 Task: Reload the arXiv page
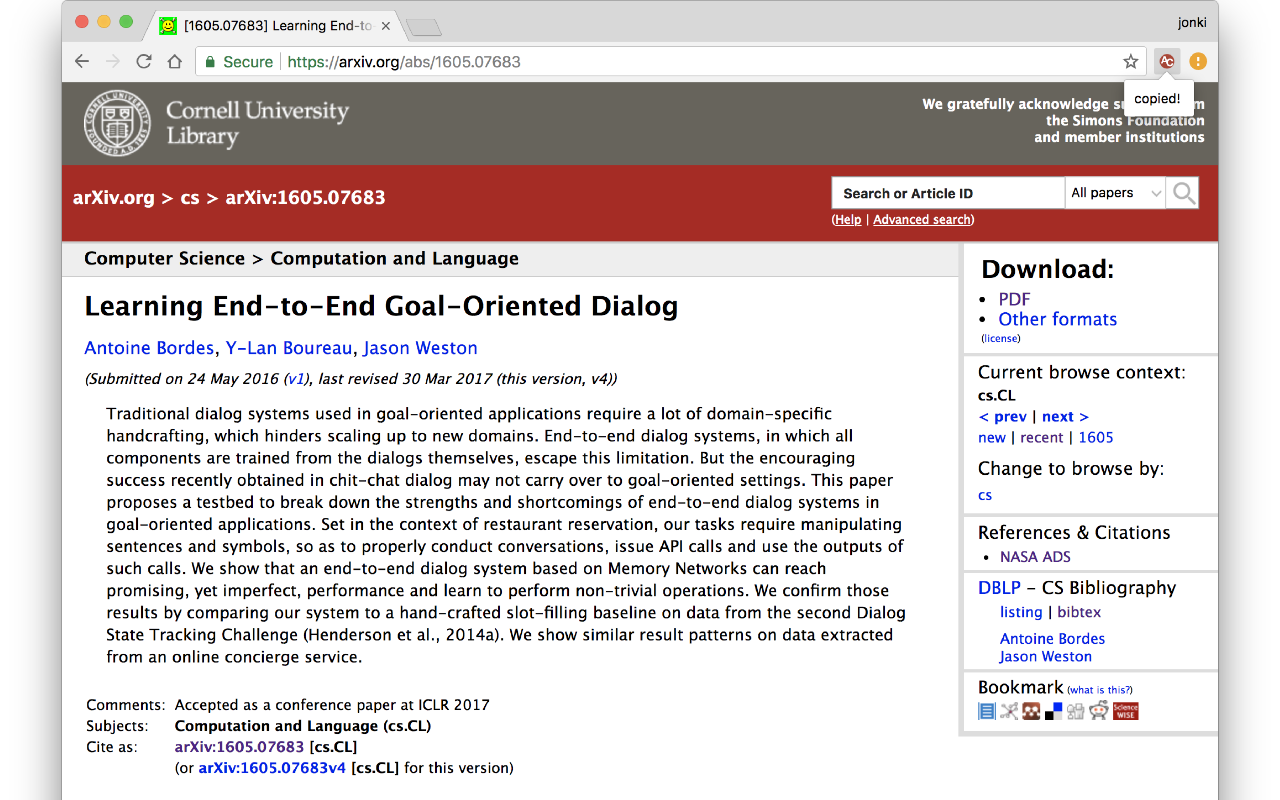(144, 61)
